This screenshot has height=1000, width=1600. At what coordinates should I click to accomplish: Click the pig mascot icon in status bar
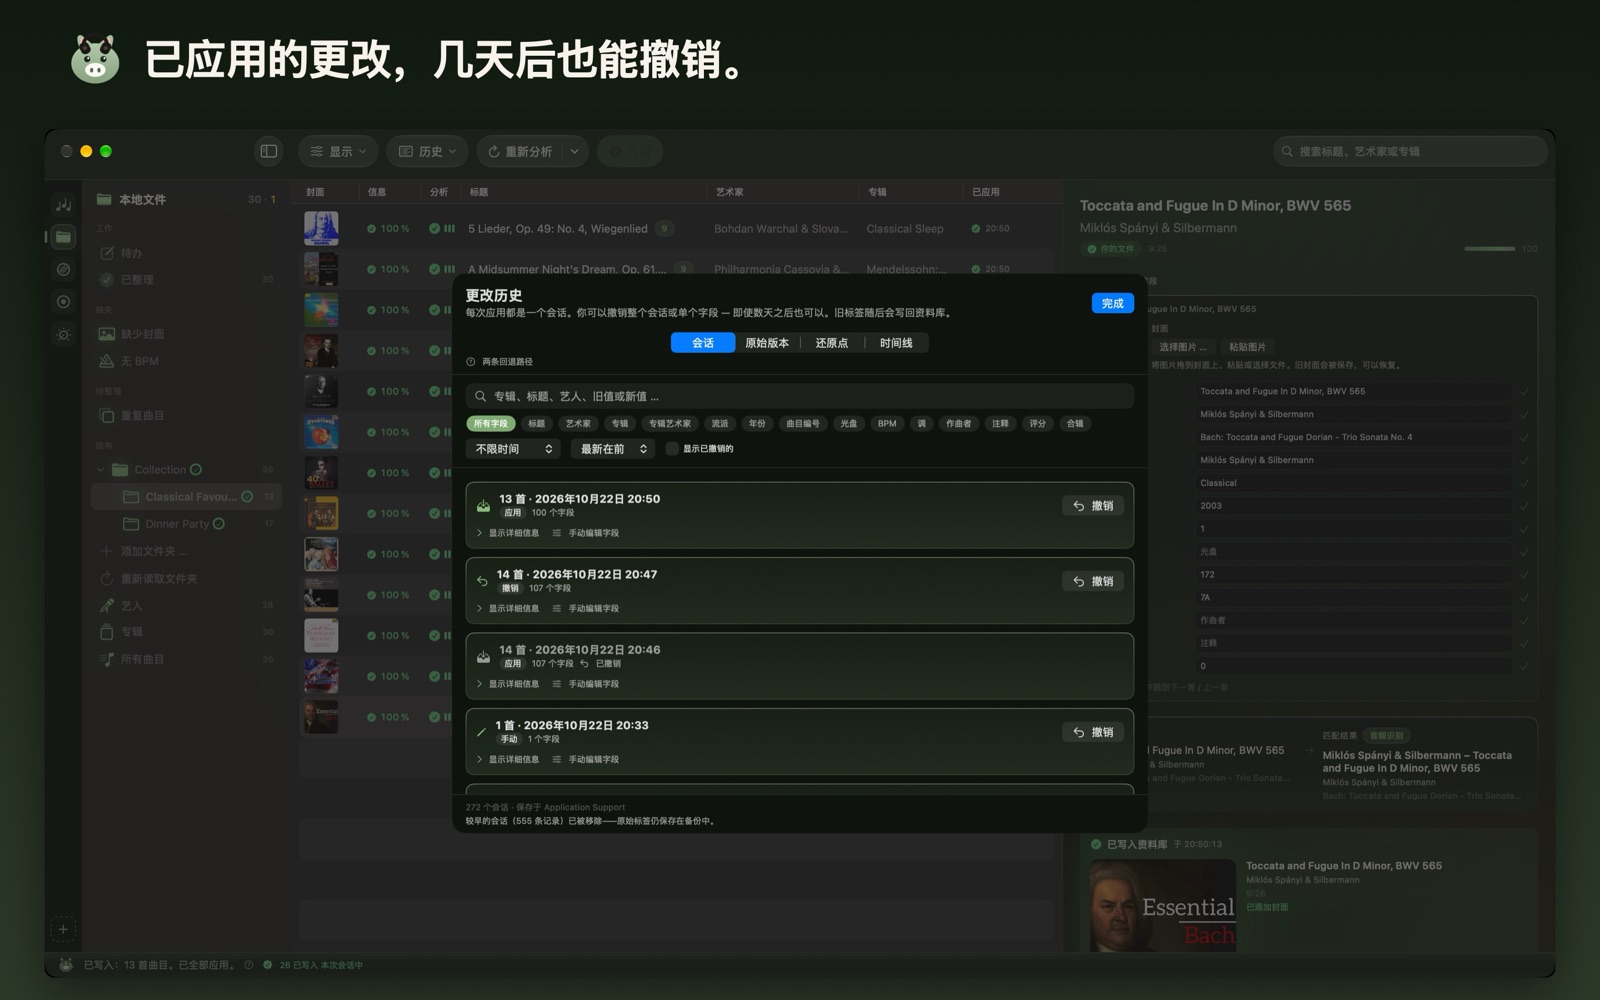click(x=66, y=965)
